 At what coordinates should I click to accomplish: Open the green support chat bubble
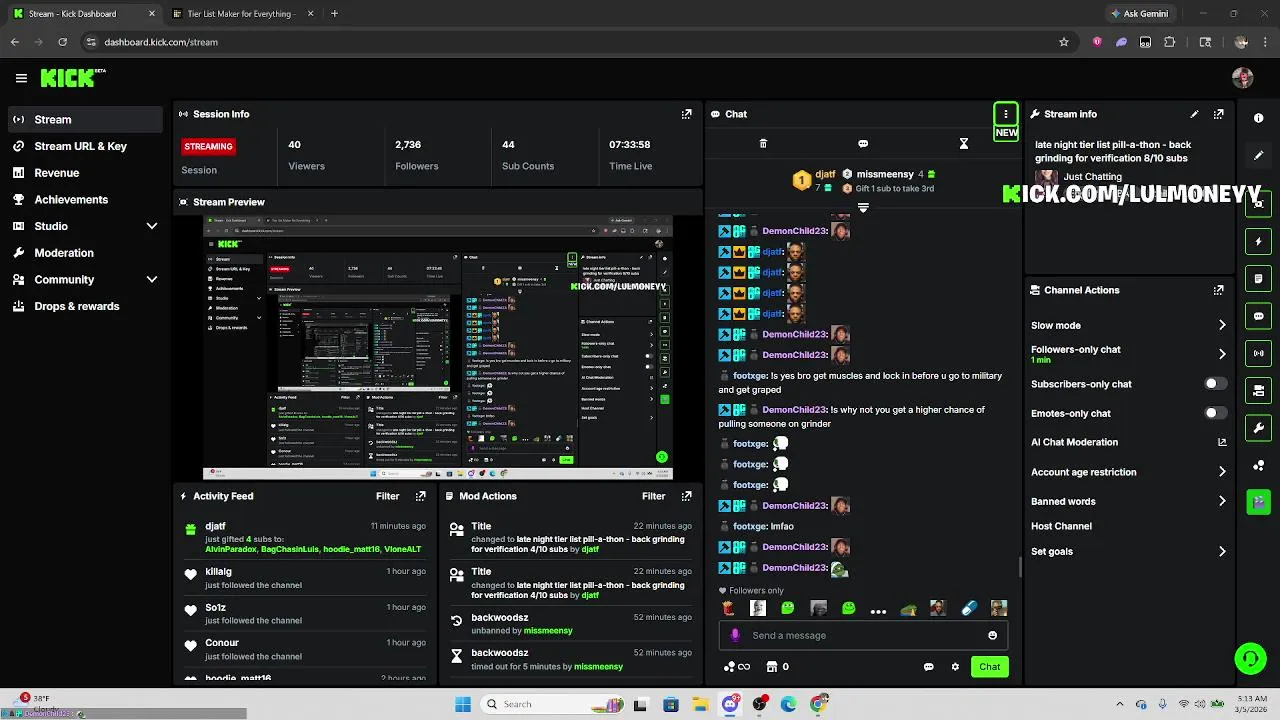[1250, 658]
